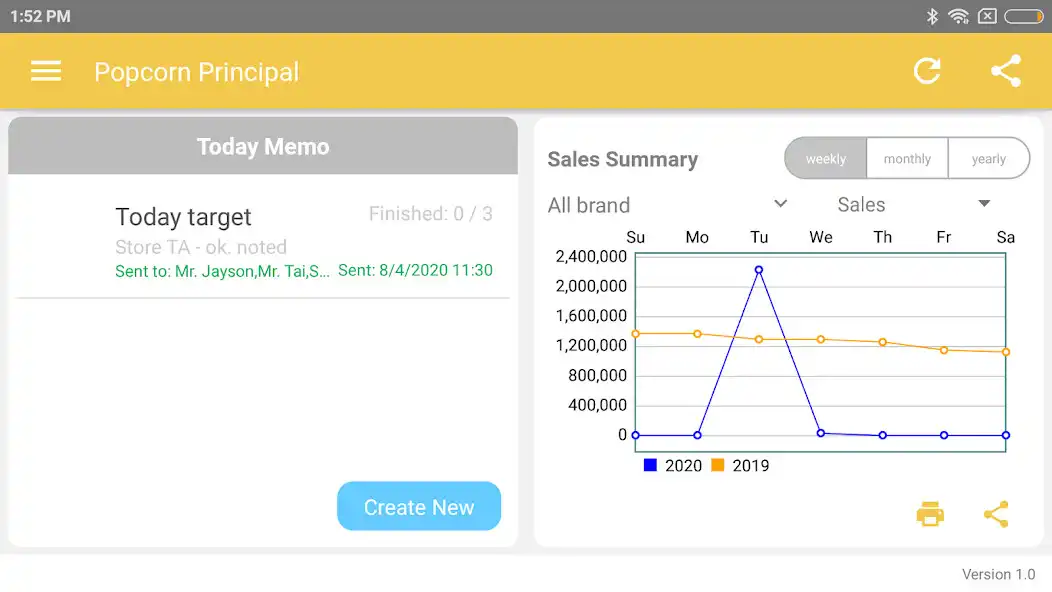Click the Sales dropdown arrow

[984, 204]
